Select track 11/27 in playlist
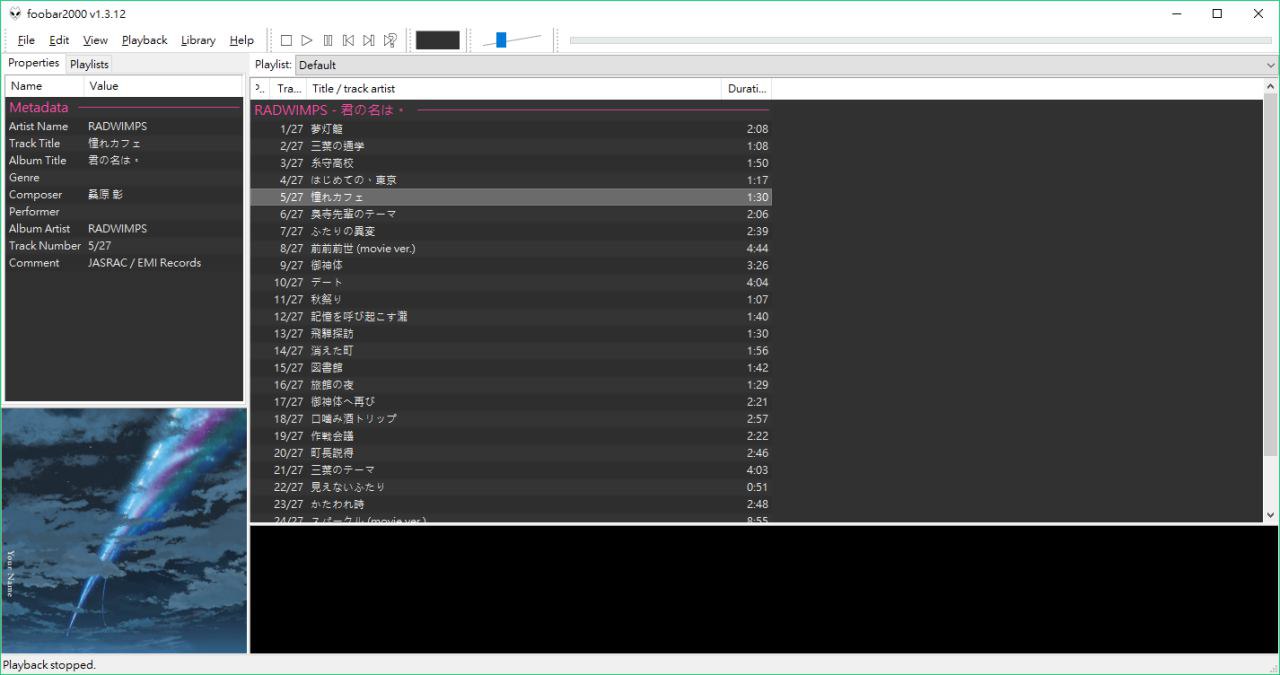1280x675 pixels. click(511, 299)
